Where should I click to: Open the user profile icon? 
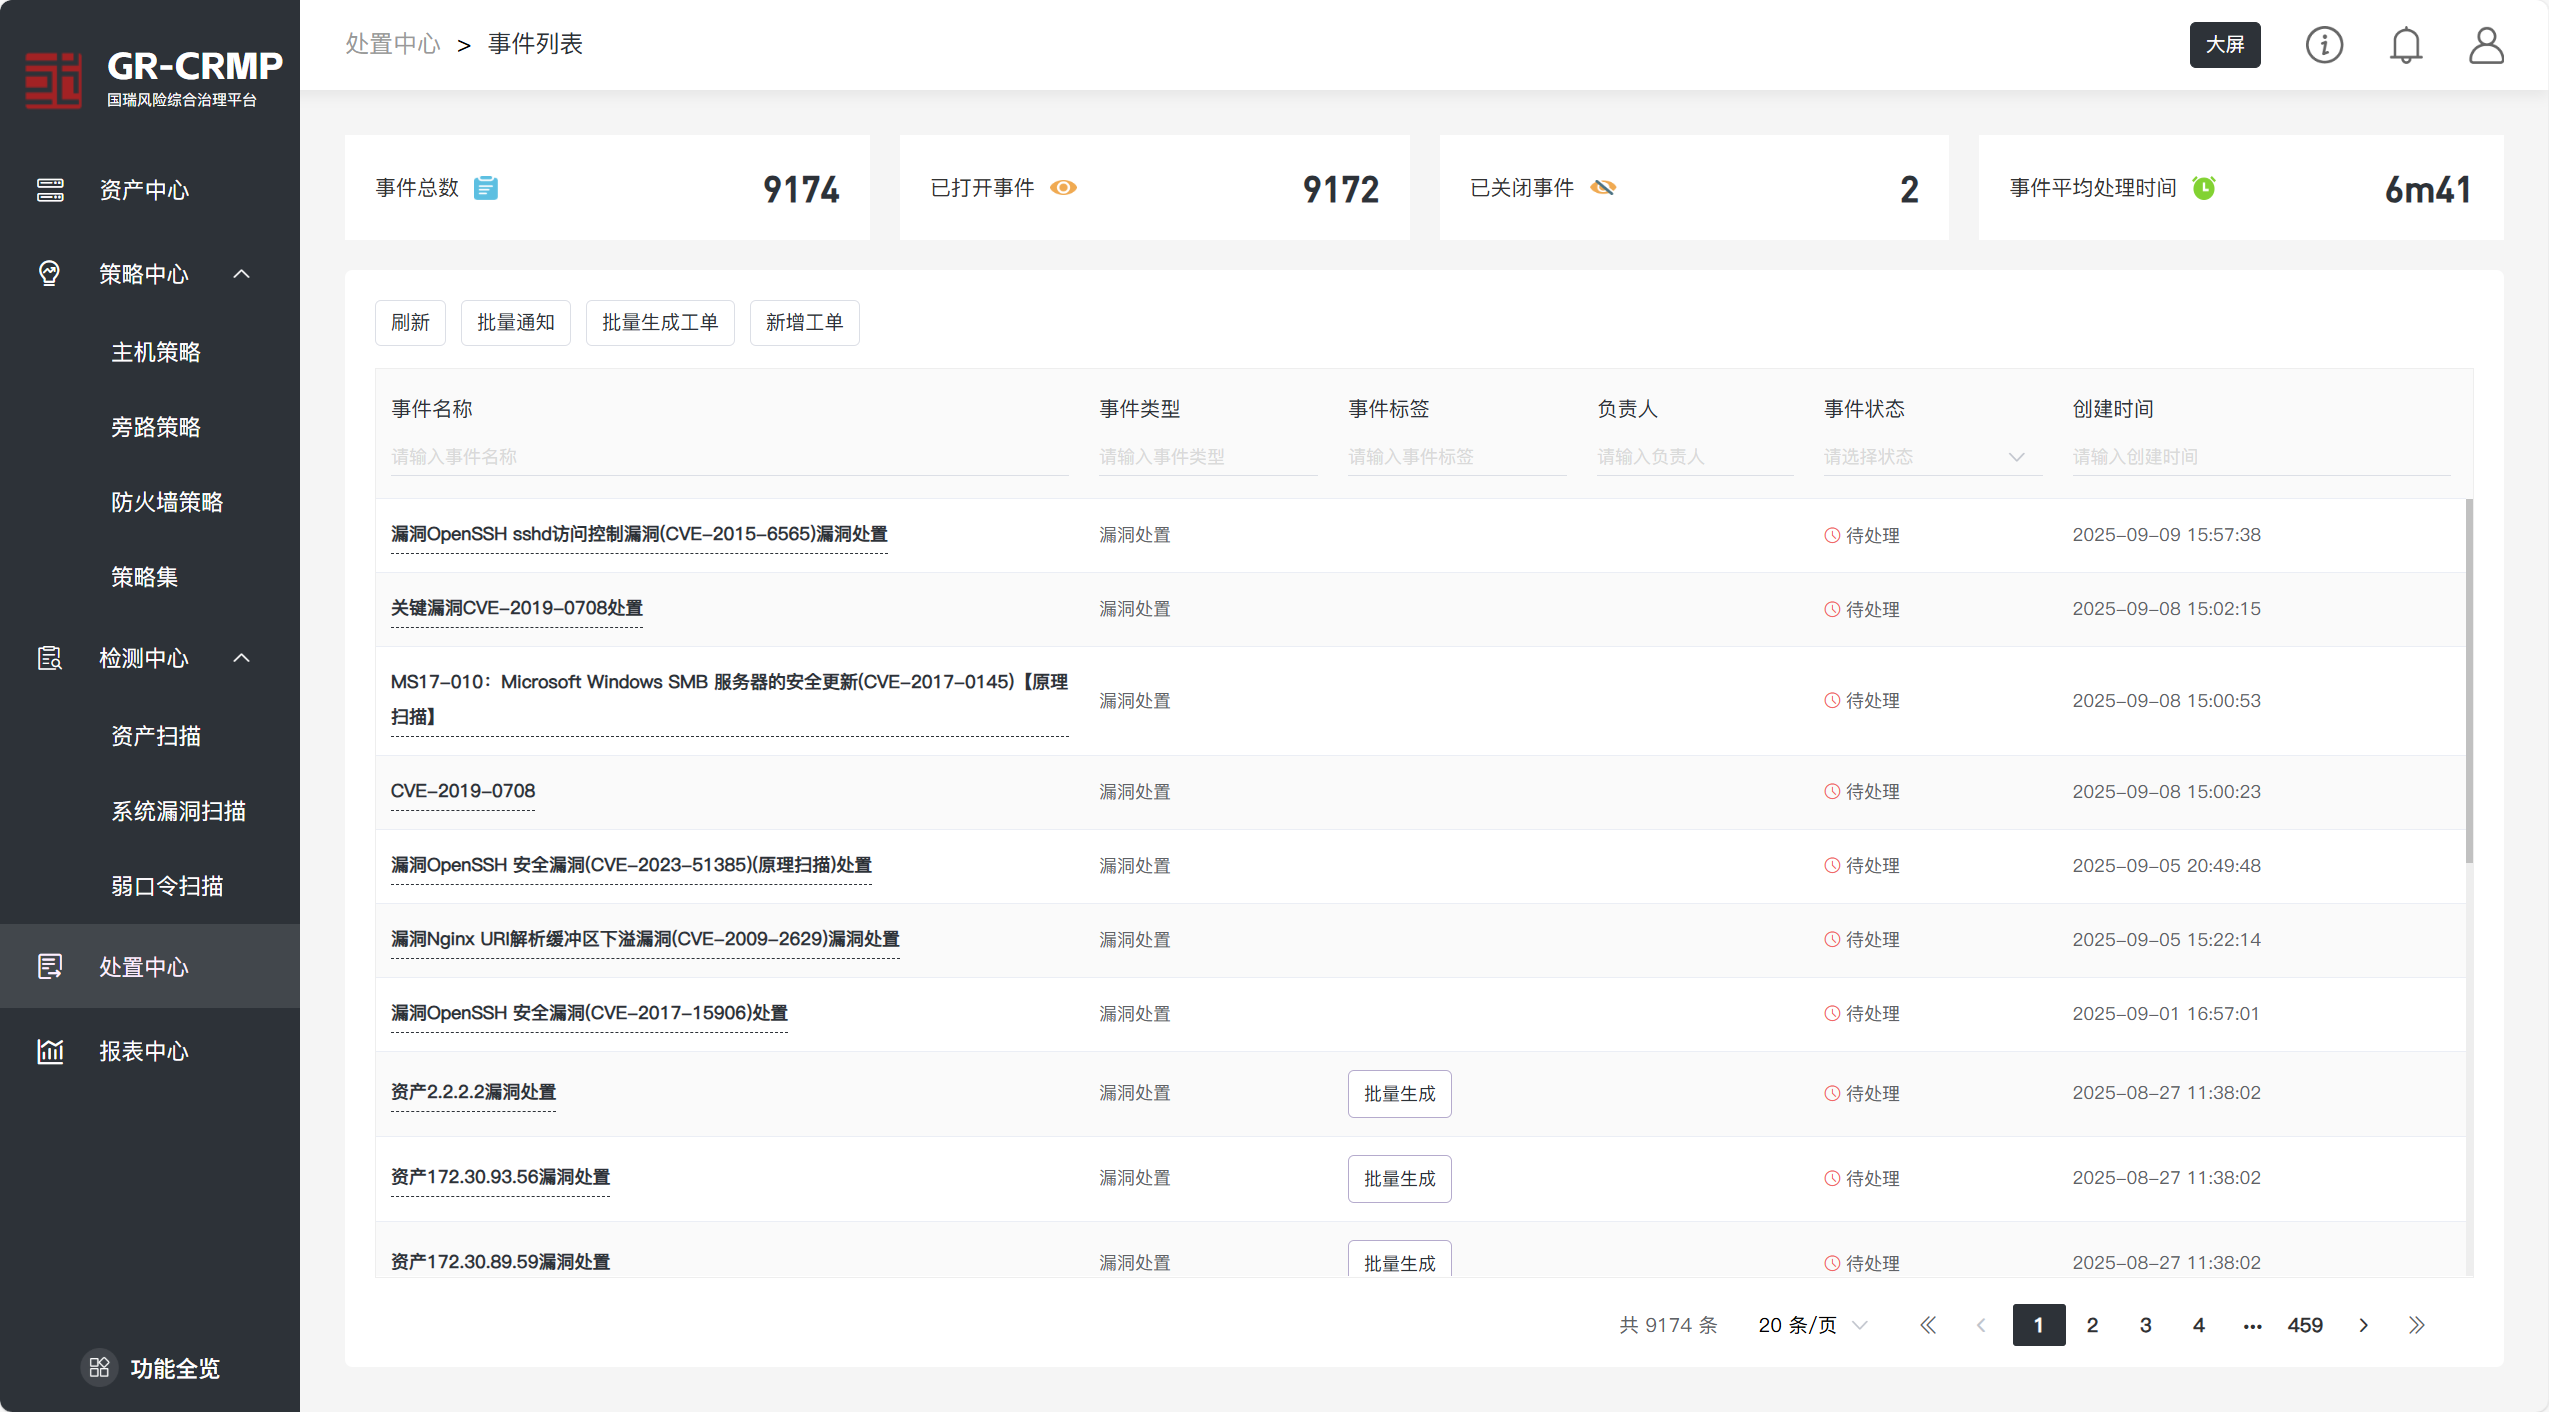[x=2485, y=45]
